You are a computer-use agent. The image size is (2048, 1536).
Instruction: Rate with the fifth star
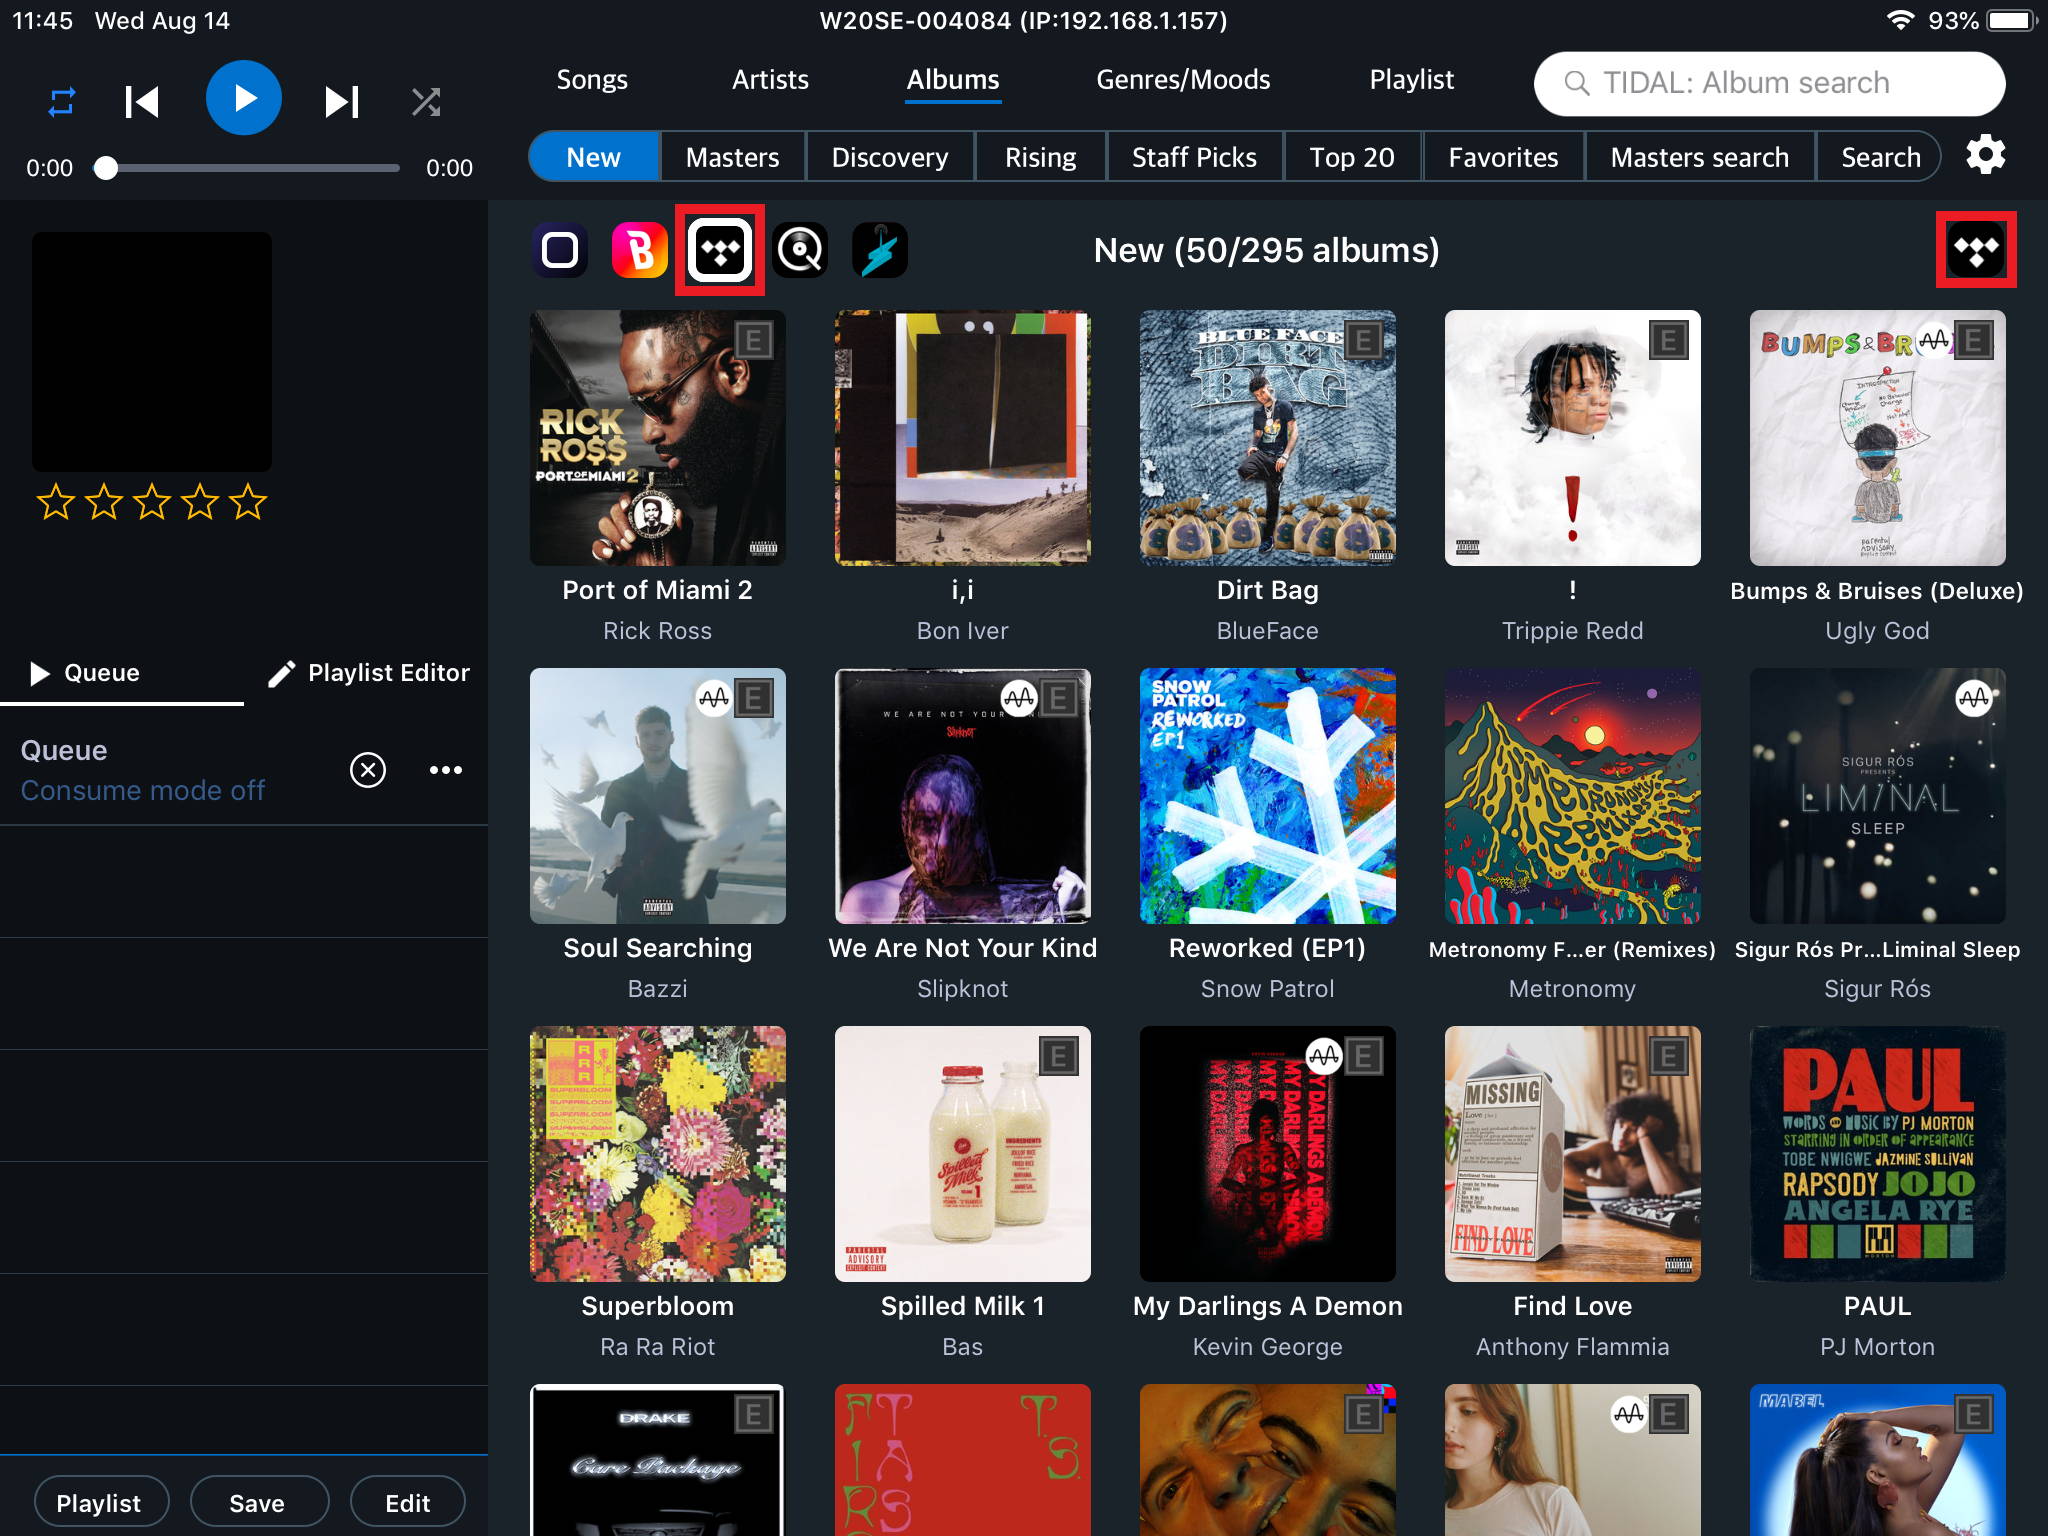[x=248, y=501]
